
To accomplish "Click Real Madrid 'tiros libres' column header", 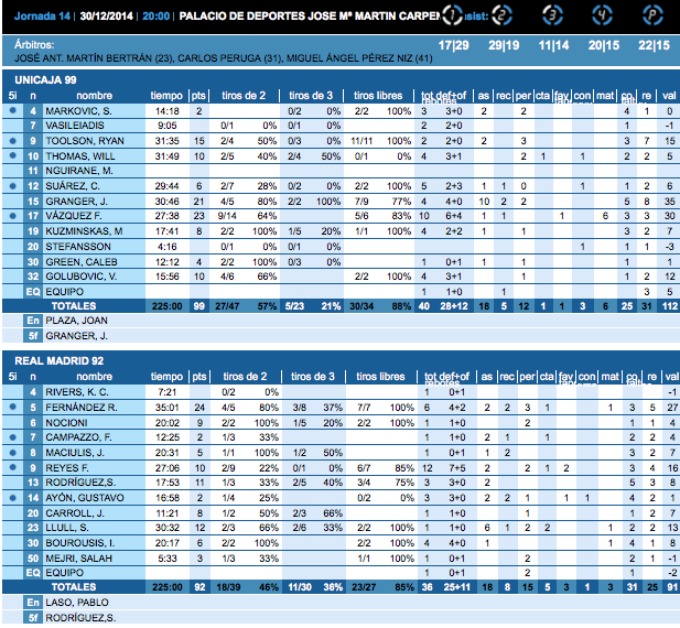I will pos(380,376).
